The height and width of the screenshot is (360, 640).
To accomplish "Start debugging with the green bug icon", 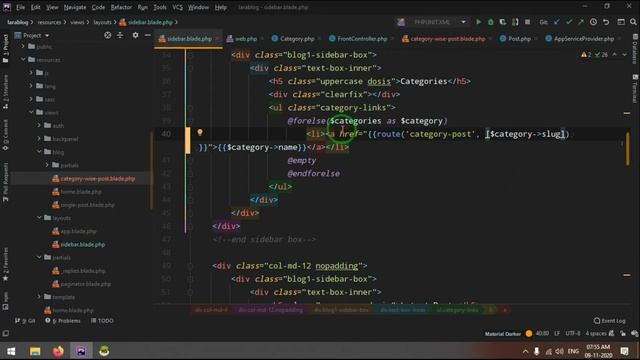I will (491, 22).
